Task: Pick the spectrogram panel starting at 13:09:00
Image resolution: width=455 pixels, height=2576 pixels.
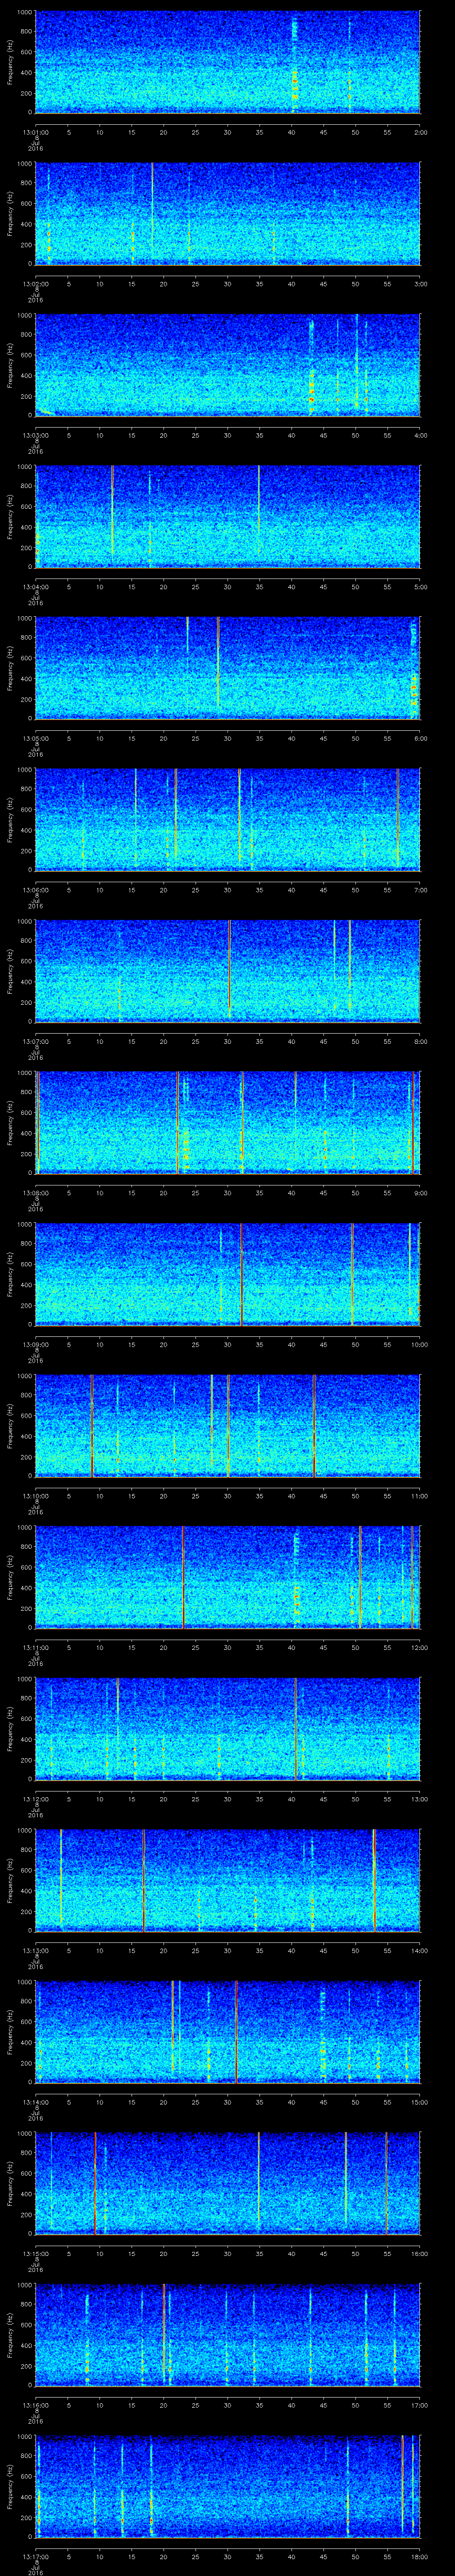Action: coord(228,1274)
